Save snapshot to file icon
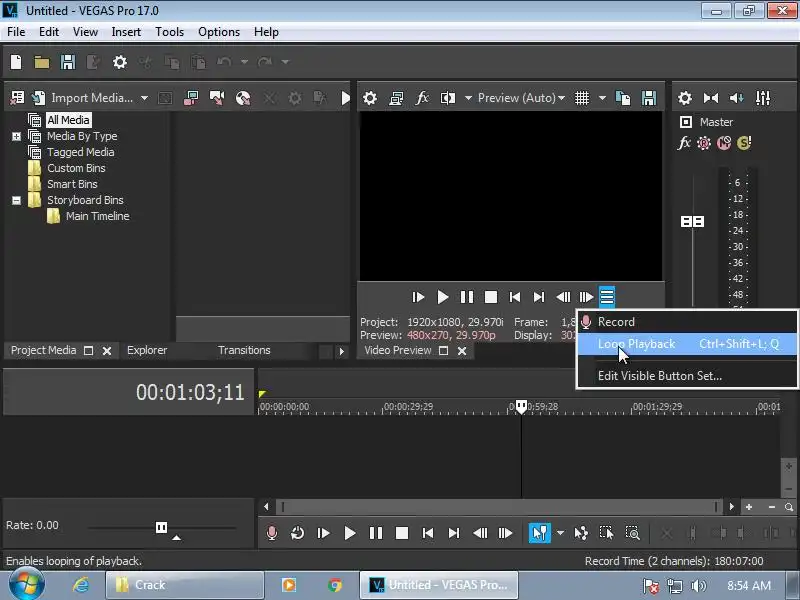The width and height of the screenshot is (800, 600). point(649,97)
